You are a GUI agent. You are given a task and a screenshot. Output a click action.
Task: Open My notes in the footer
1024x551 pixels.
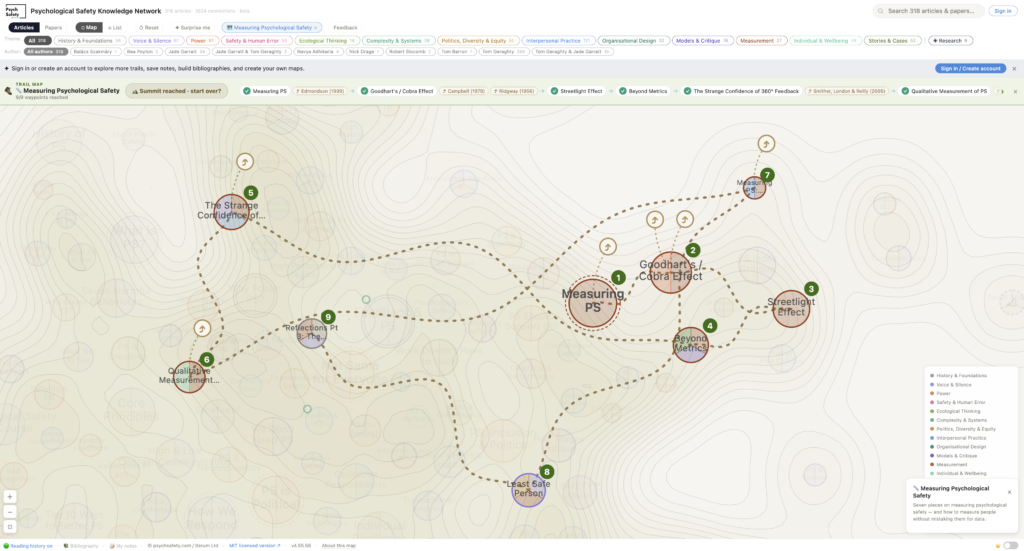[x=123, y=545]
